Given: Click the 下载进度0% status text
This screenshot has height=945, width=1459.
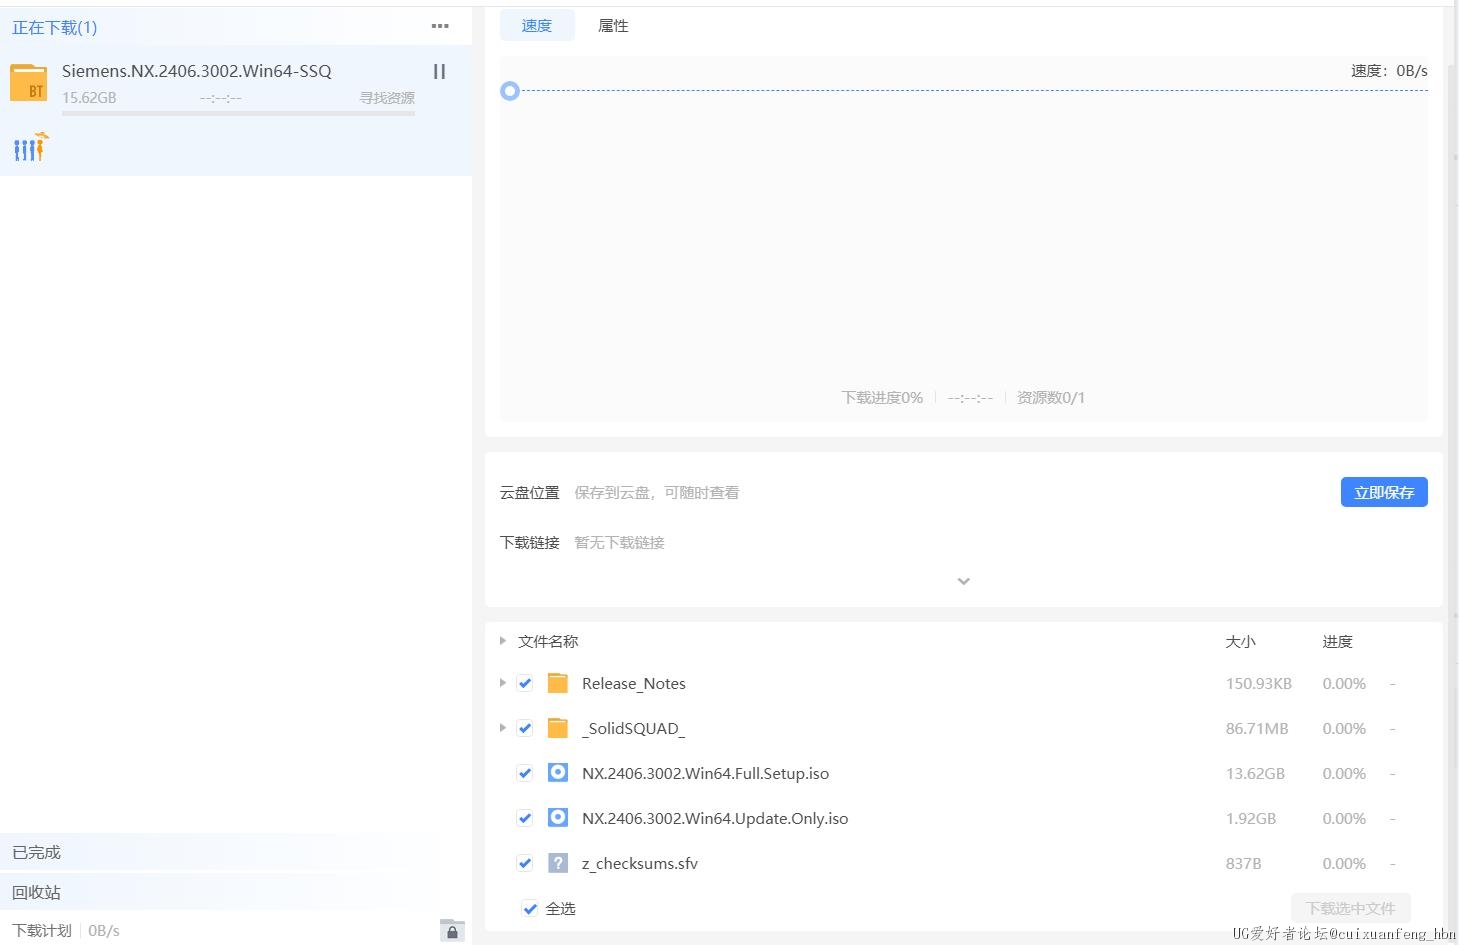Looking at the screenshot, I should click(x=882, y=397).
